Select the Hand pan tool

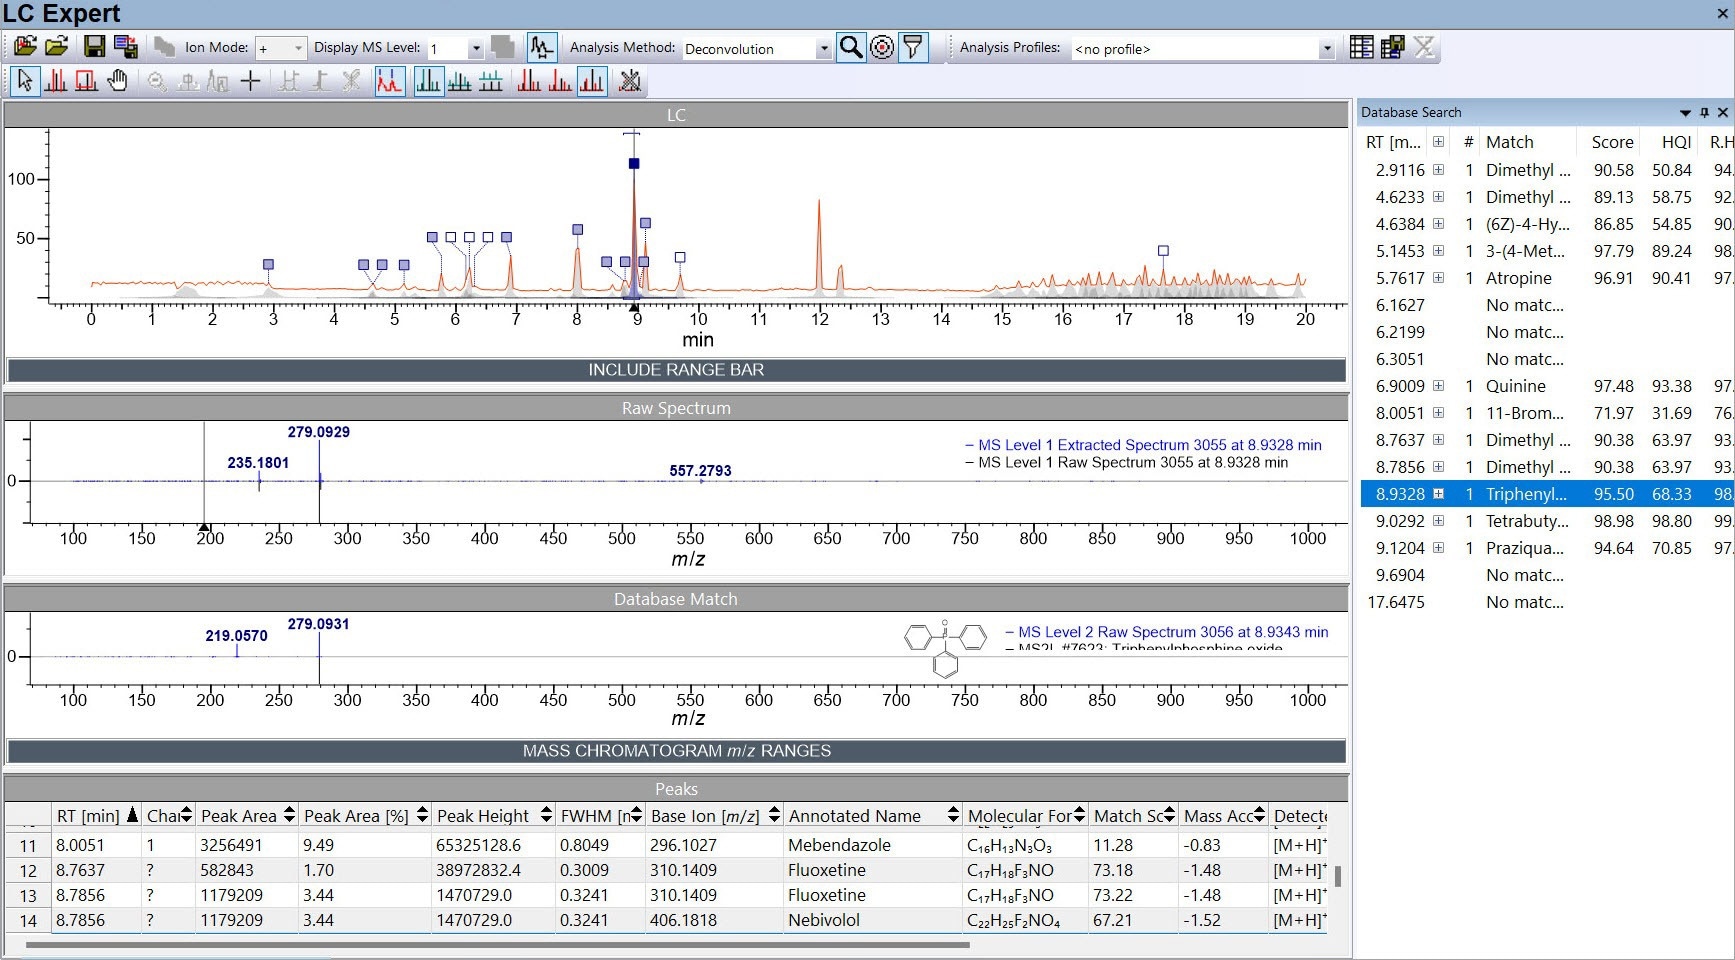click(x=117, y=82)
